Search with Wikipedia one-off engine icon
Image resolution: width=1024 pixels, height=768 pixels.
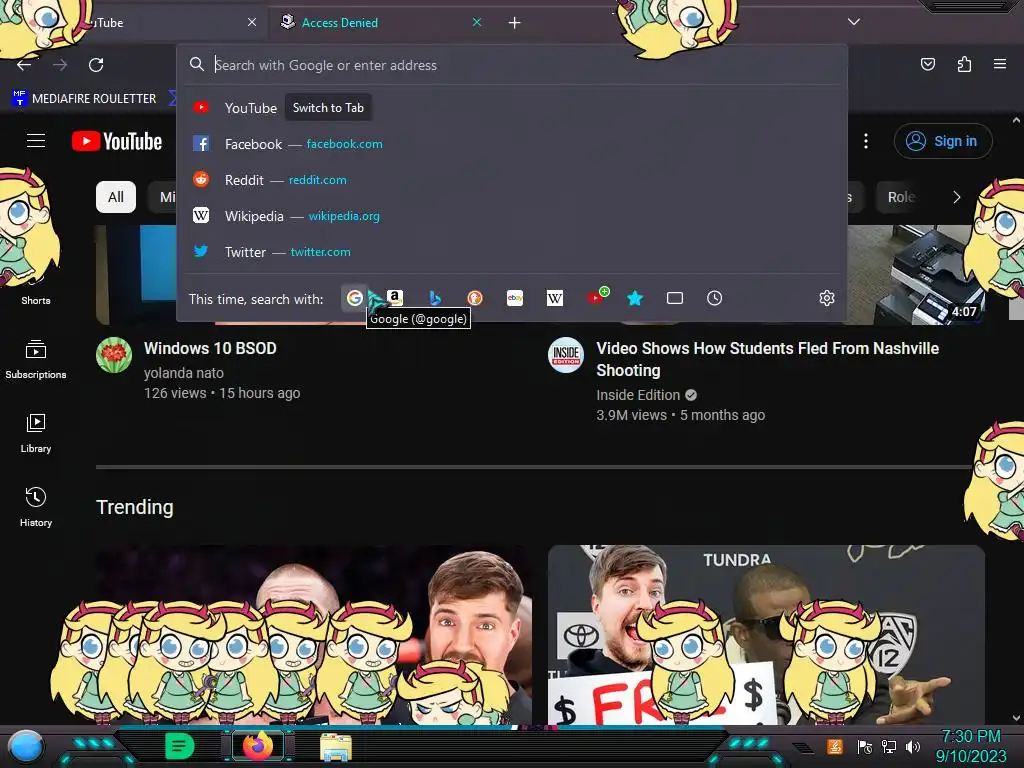pyautogui.click(x=554, y=298)
